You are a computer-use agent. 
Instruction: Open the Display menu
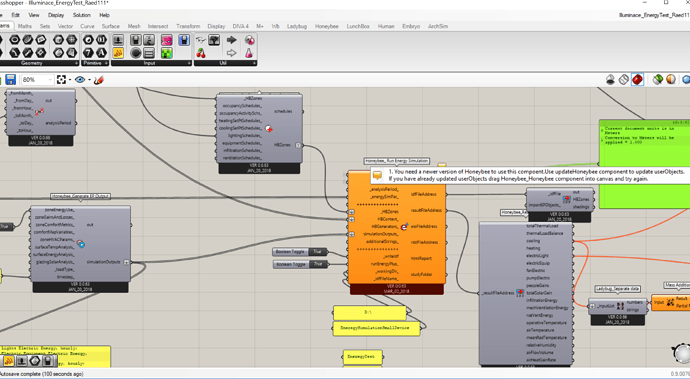pyautogui.click(x=56, y=15)
